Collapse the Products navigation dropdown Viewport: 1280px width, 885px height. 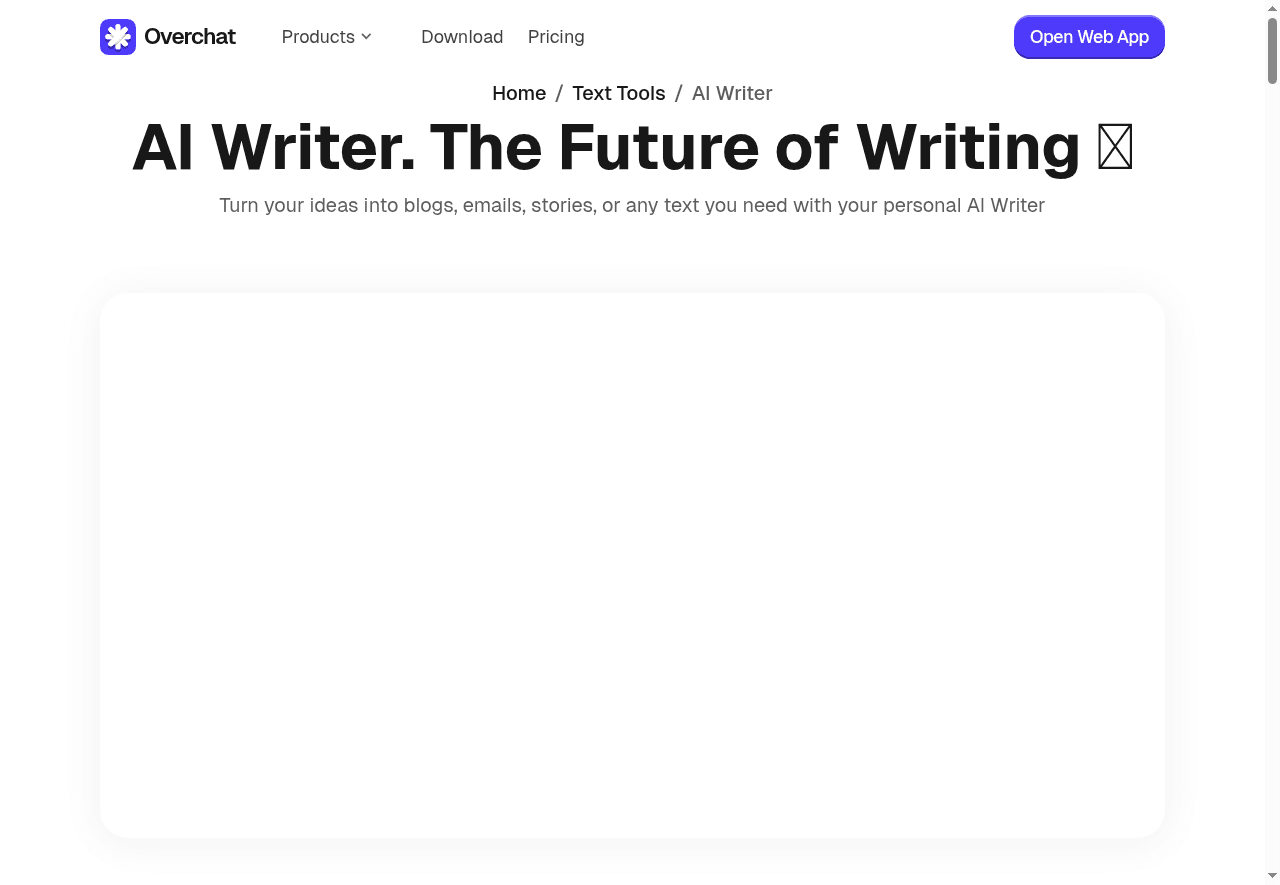point(326,37)
